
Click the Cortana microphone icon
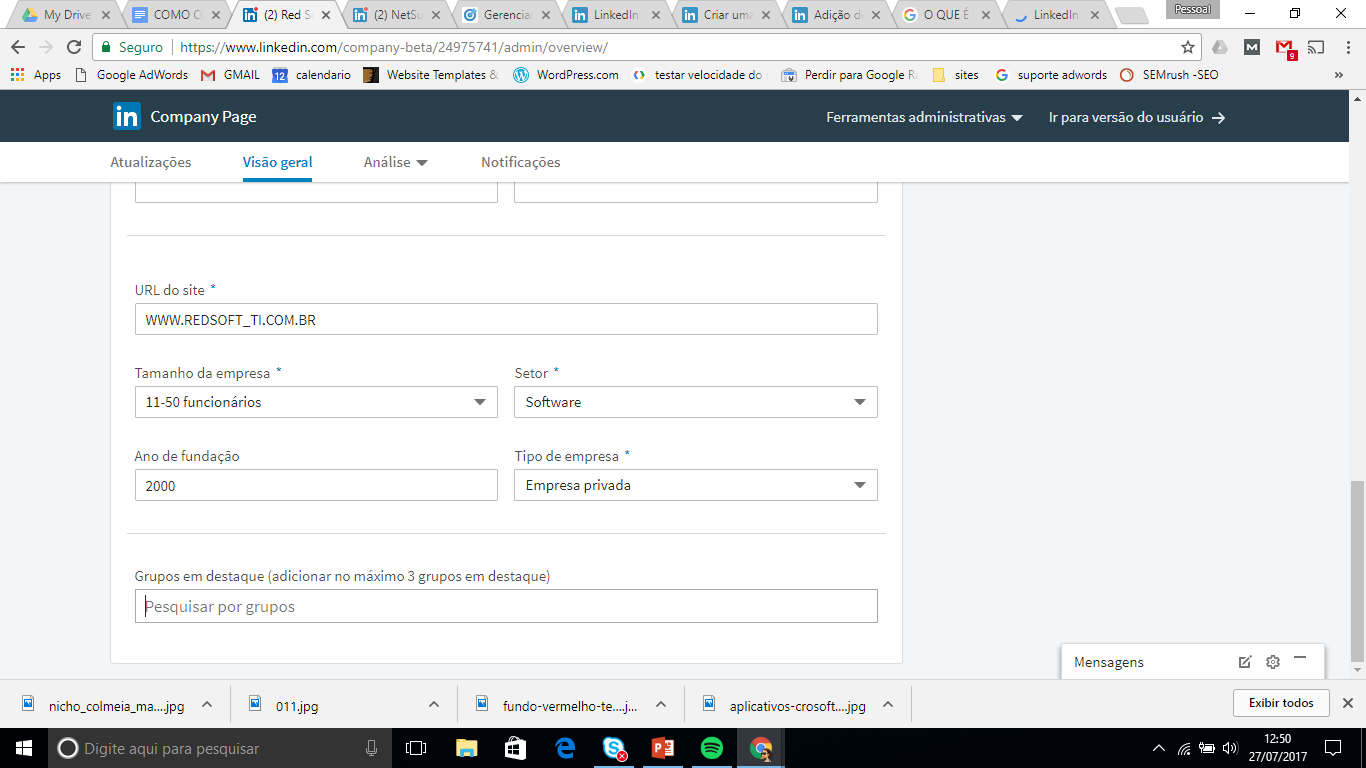point(372,748)
